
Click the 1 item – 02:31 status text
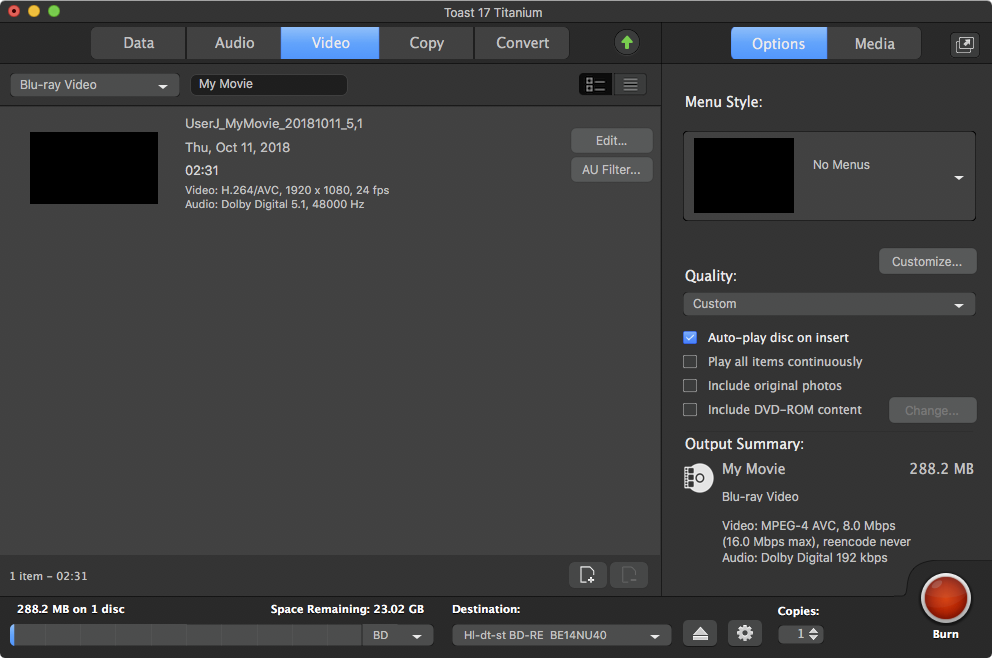click(48, 576)
